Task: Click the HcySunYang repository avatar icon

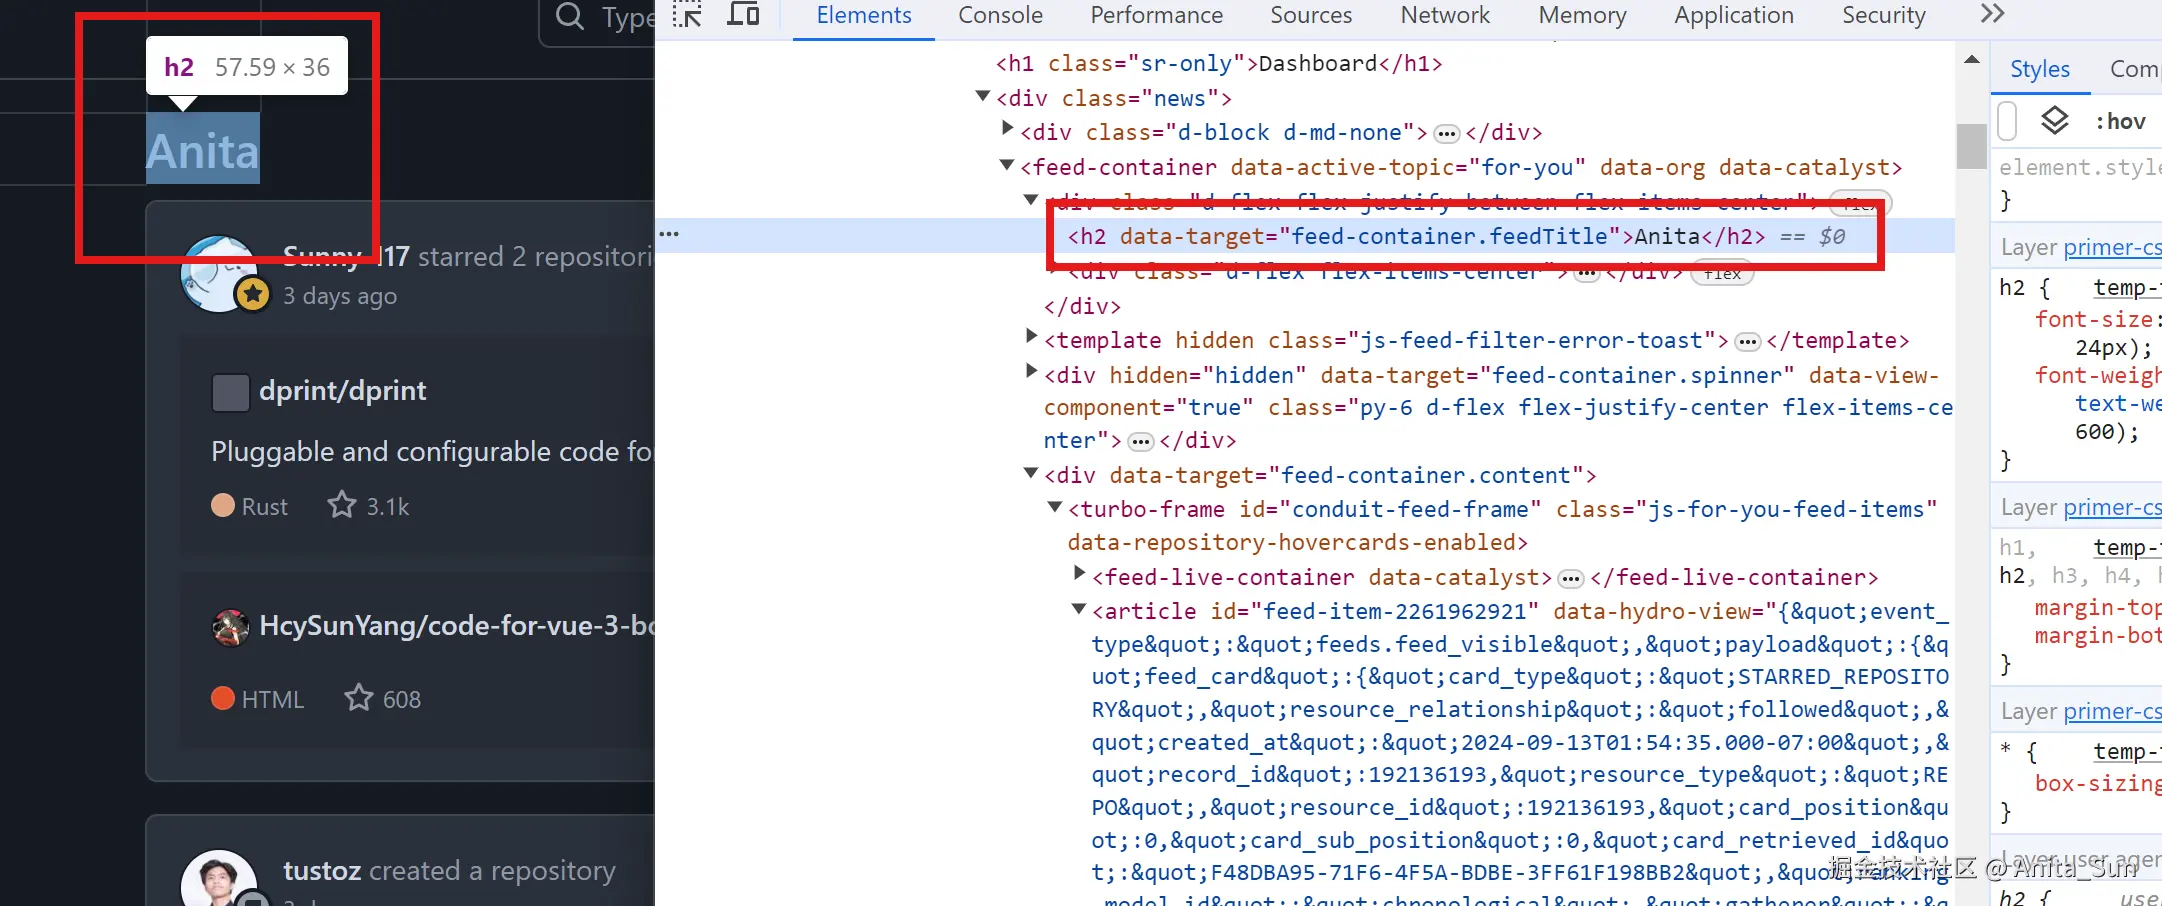Action: pos(230,627)
